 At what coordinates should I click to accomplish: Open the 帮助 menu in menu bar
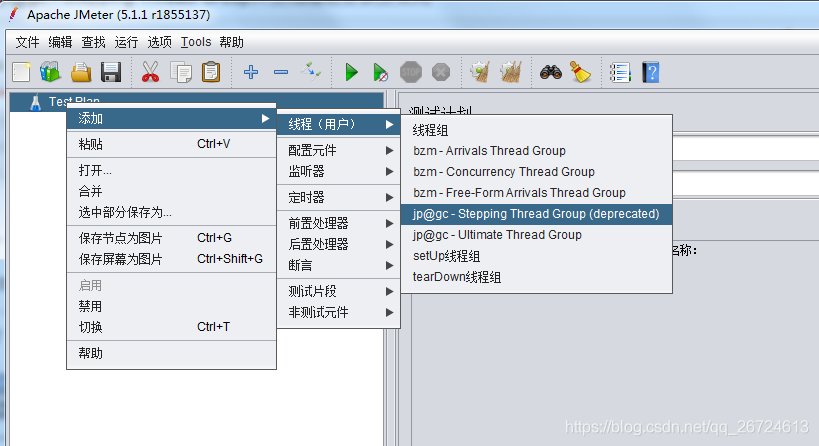pos(231,42)
